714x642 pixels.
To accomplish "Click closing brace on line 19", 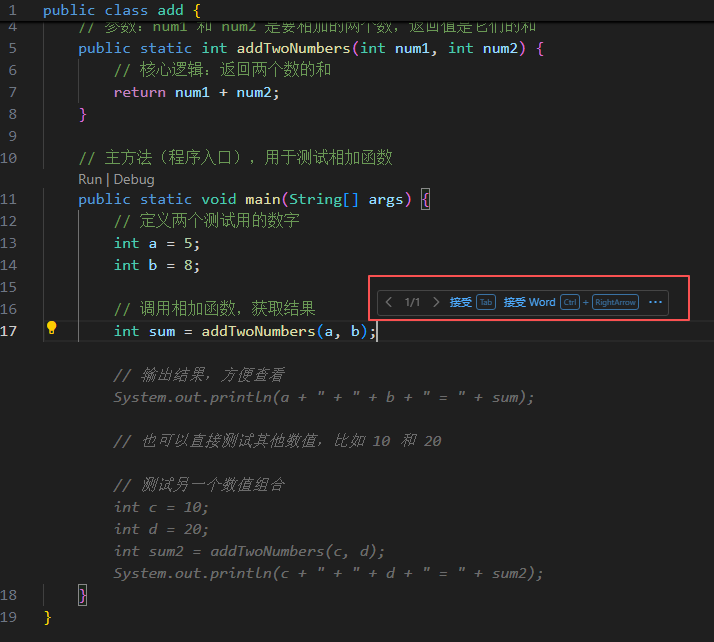I will [x=47, y=617].
